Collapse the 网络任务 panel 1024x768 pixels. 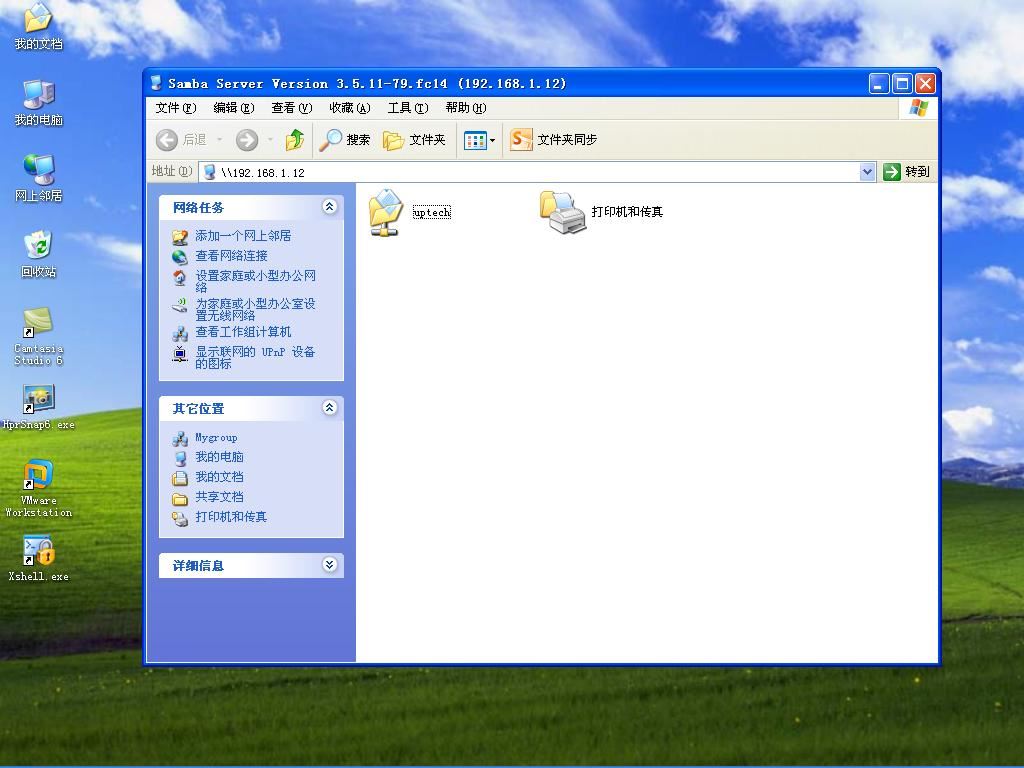(x=330, y=207)
